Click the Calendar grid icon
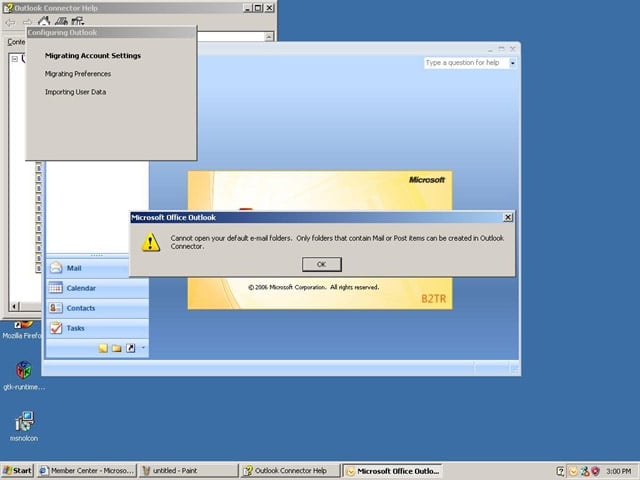Viewport: 640px width, 480px height. coord(56,288)
